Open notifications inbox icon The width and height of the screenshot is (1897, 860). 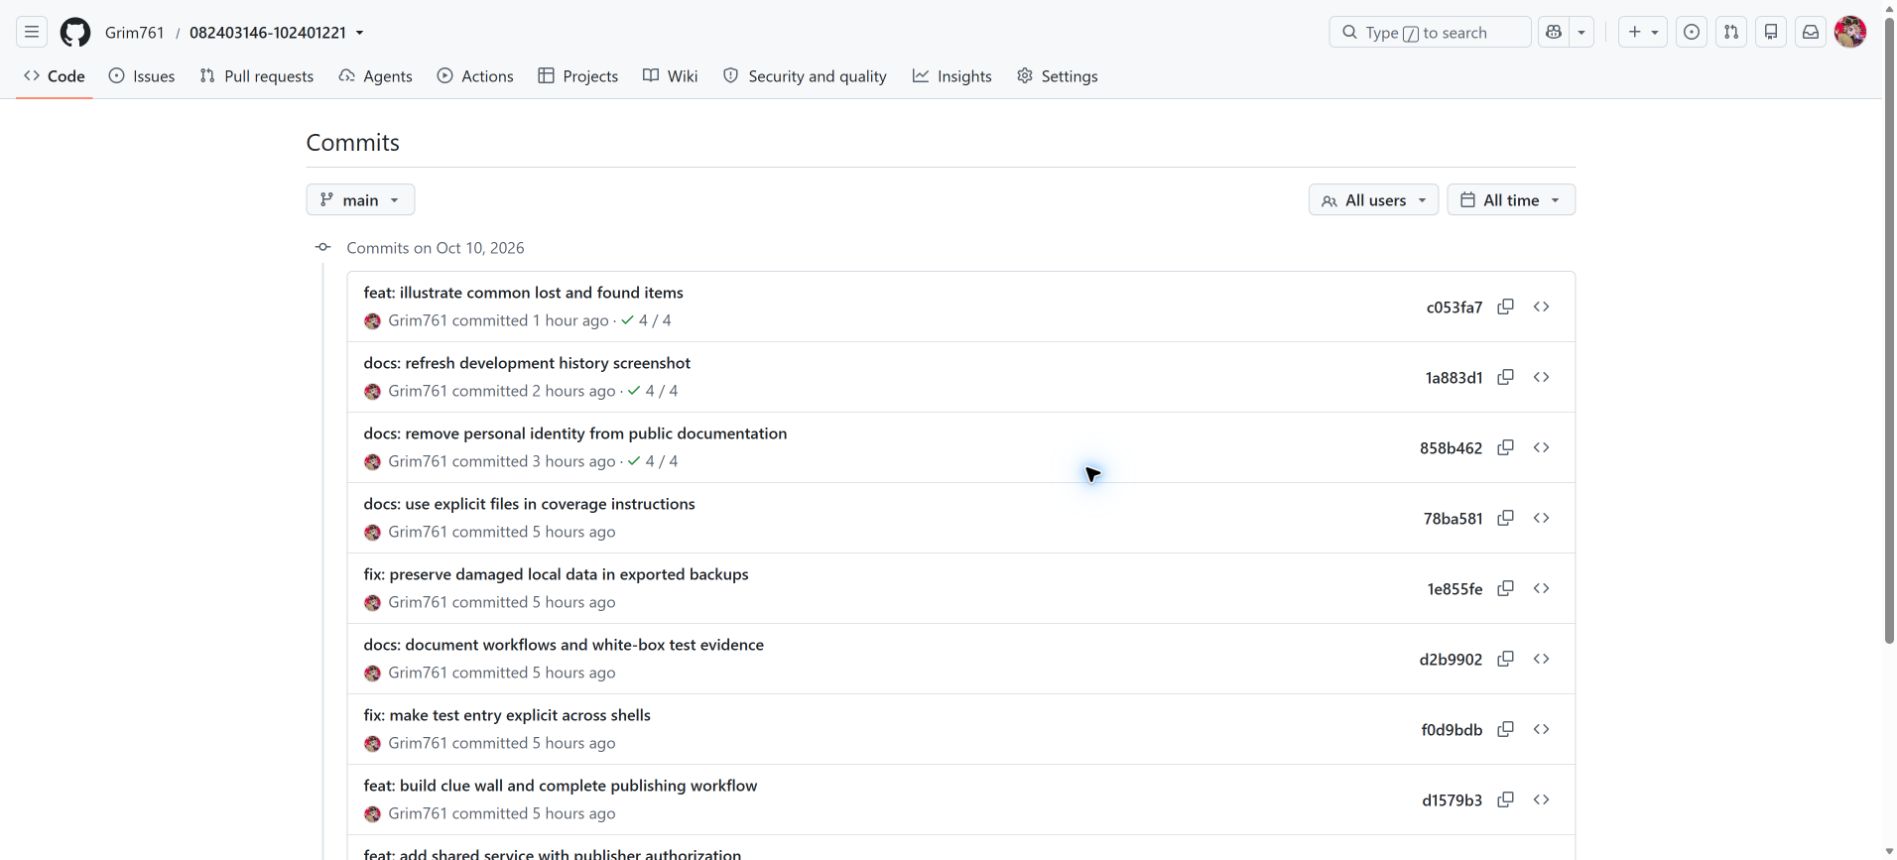(1811, 32)
